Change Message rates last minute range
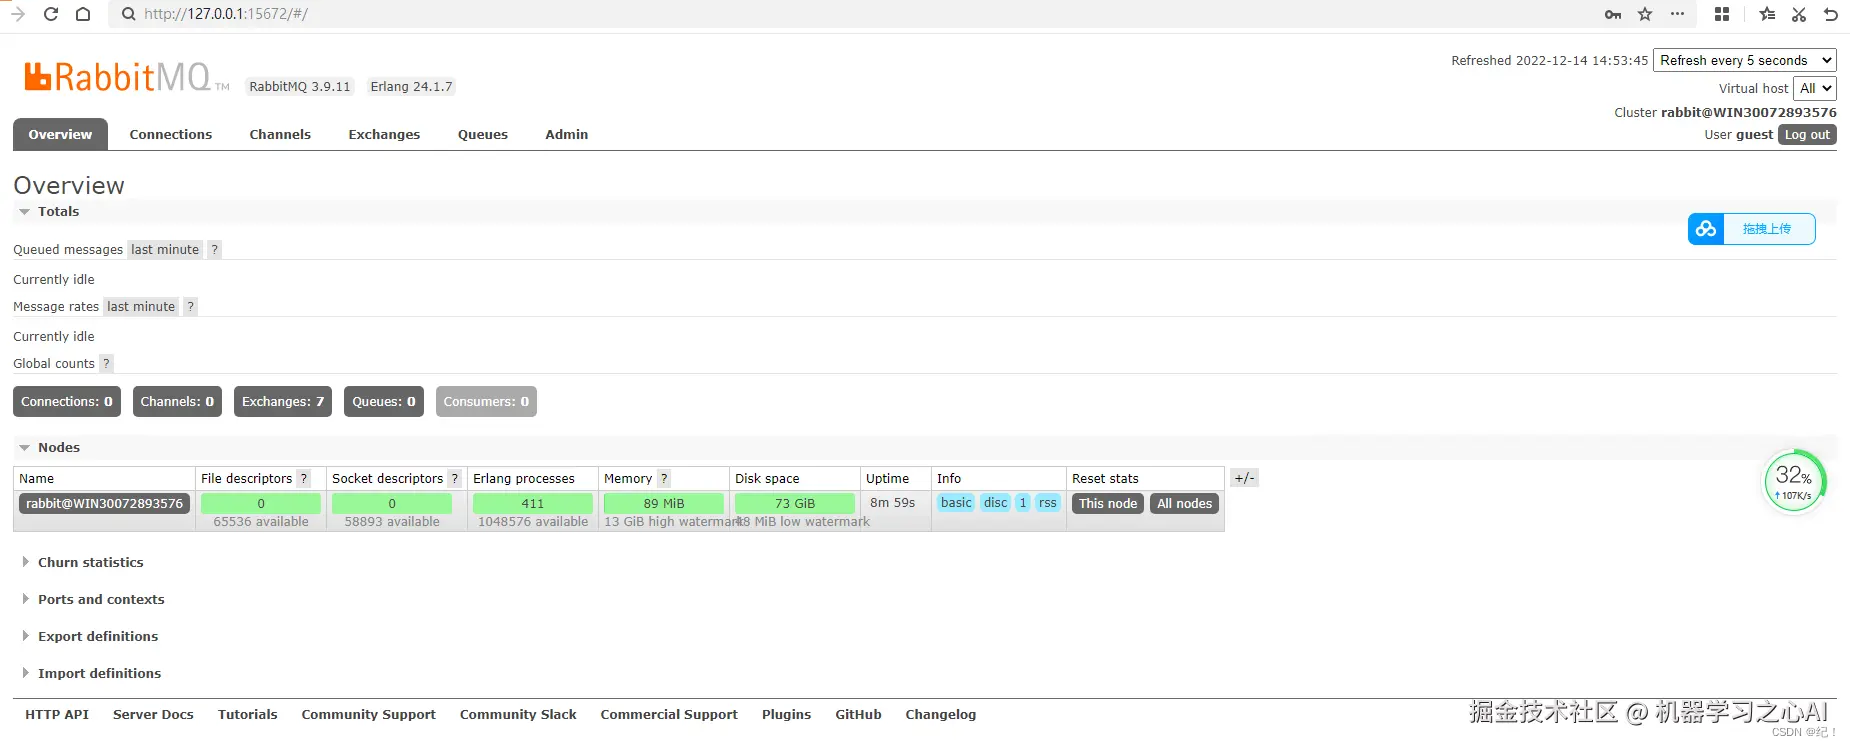 coord(141,307)
